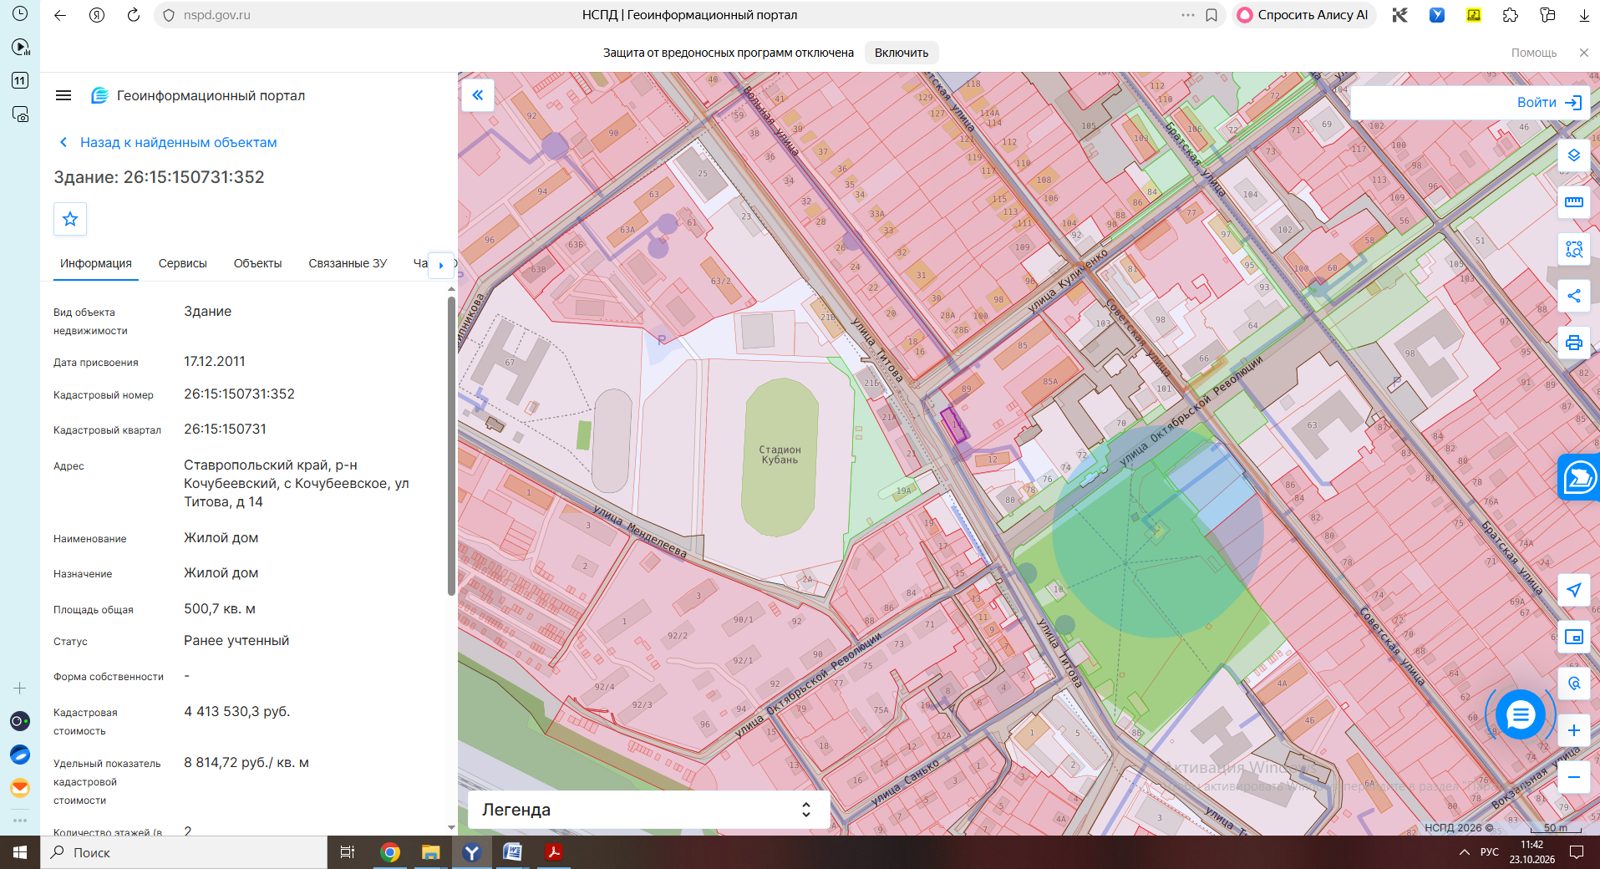Screen dimensions: 1600x869
Task: Open the page options three-dot menu
Action: click(1187, 15)
